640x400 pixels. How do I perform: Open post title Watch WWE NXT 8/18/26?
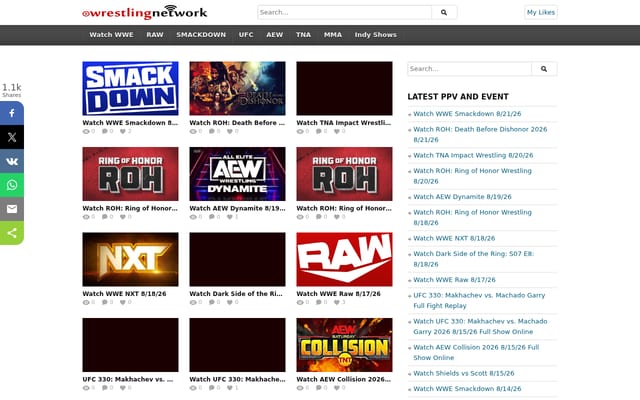point(124,293)
